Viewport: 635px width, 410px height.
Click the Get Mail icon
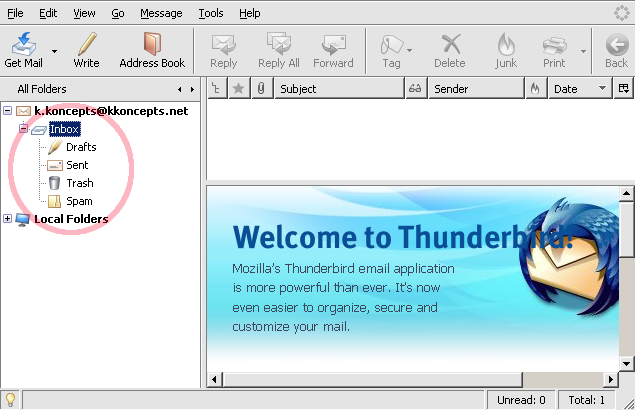[23, 44]
